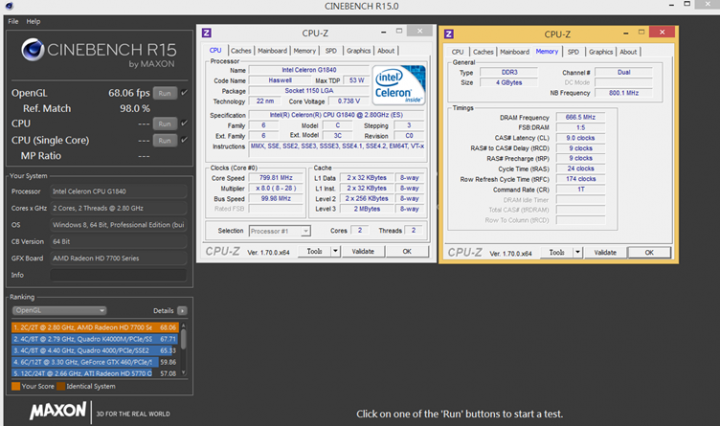Run the OpenGL benchmark
720x426 pixels.
coord(165,93)
